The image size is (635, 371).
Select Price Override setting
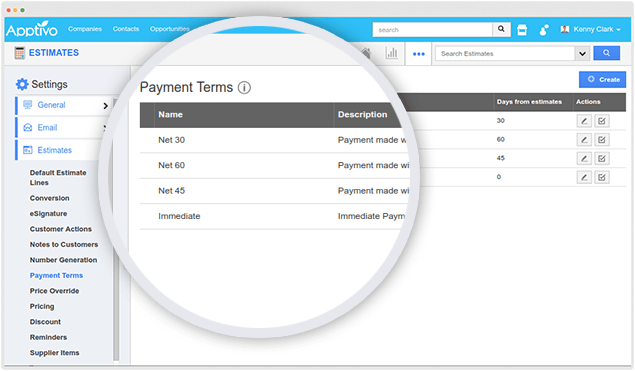pyautogui.click(x=54, y=291)
